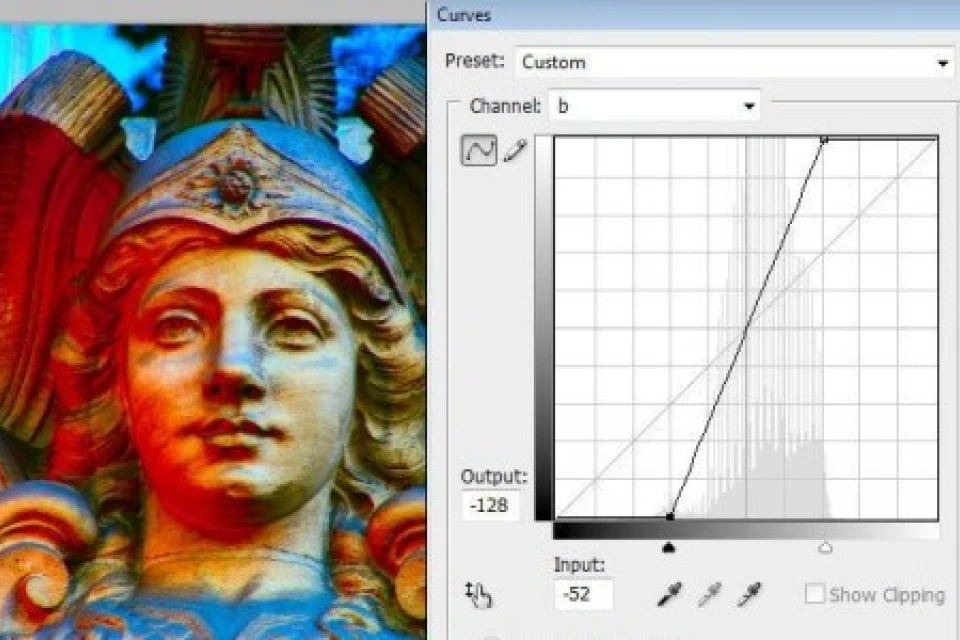Click the Output value field
960x640 pixels.
[491, 506]
